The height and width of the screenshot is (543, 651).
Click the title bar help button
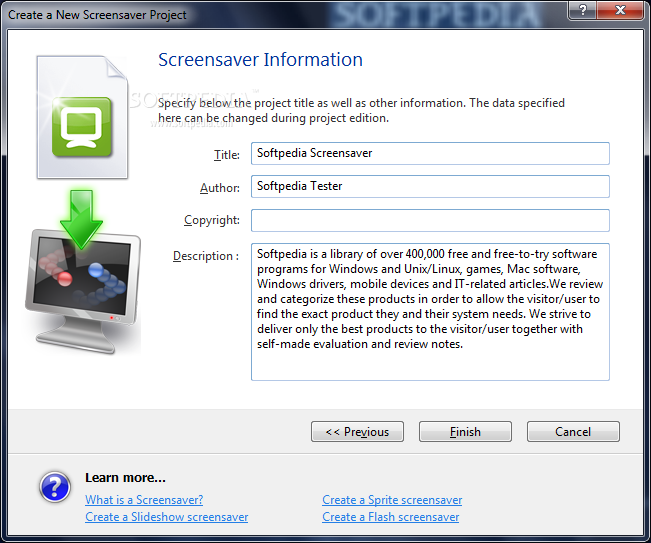[582, 10]
